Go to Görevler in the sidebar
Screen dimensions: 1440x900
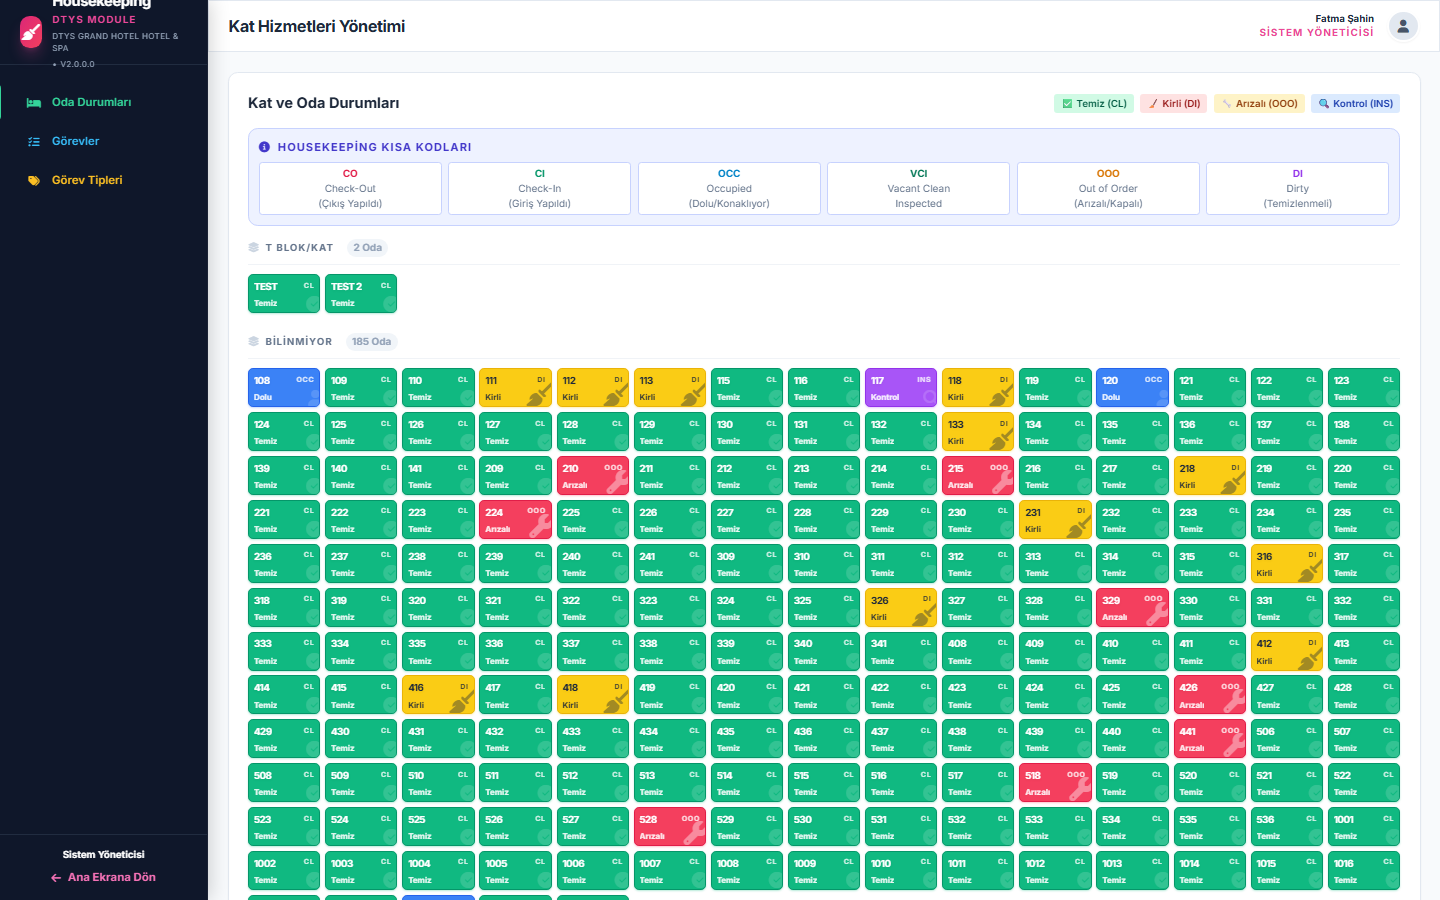[104, 141]
